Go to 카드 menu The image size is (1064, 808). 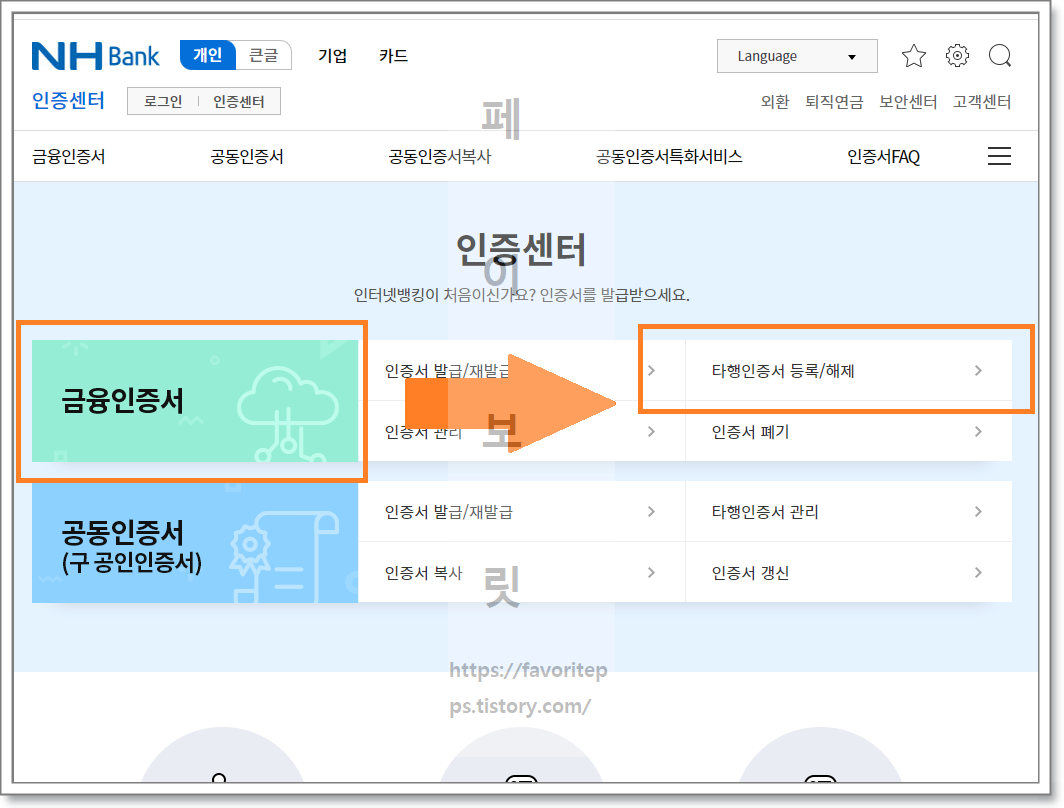[x=393, y=56]
